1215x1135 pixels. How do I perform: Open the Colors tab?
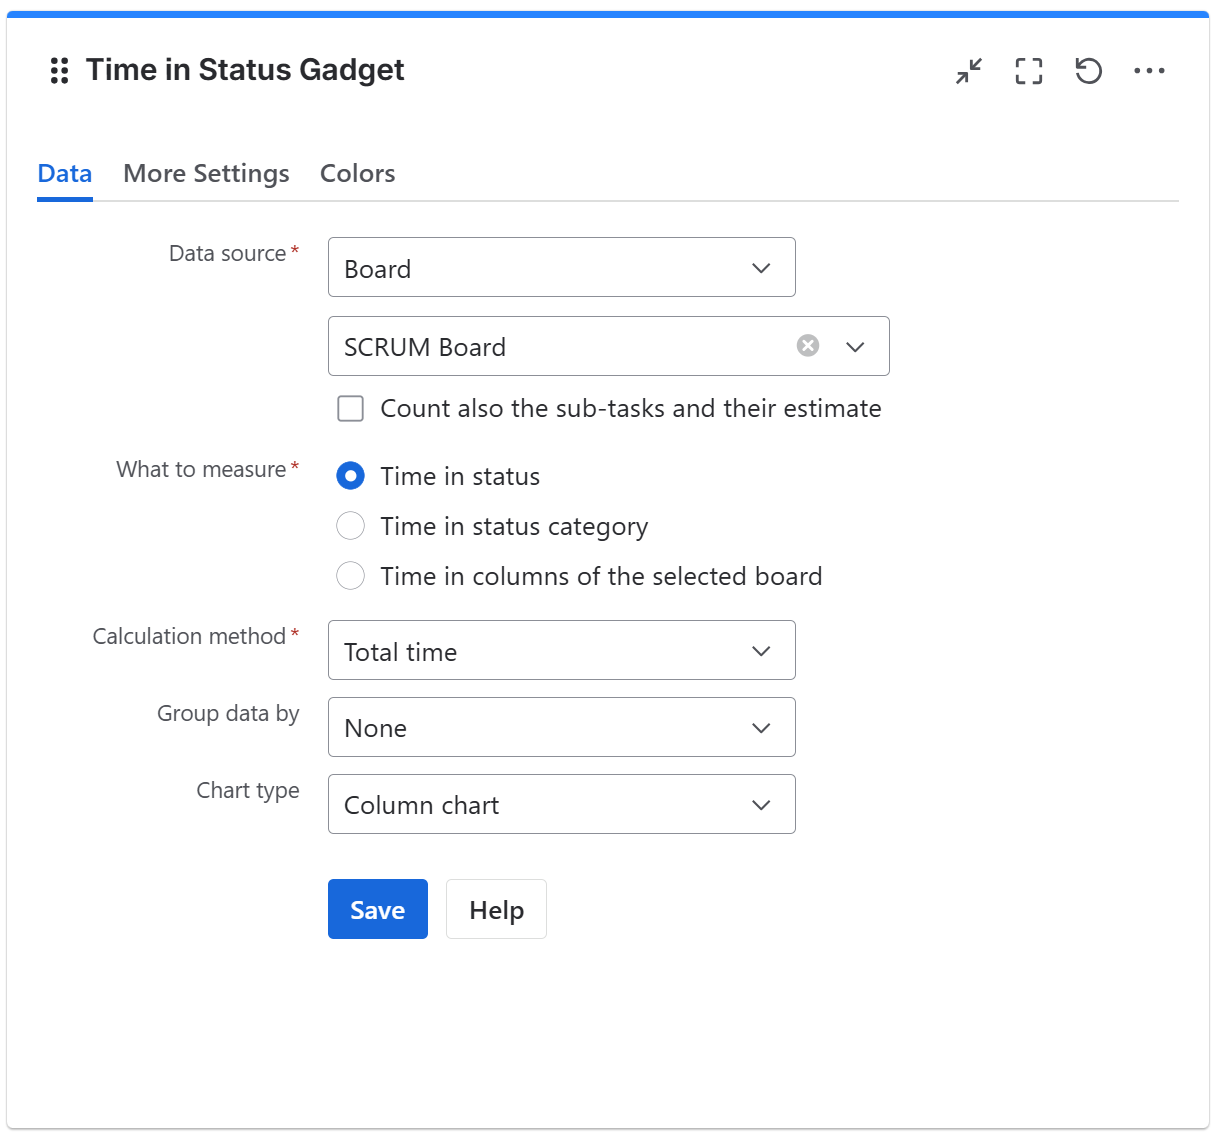coord(357,173)
